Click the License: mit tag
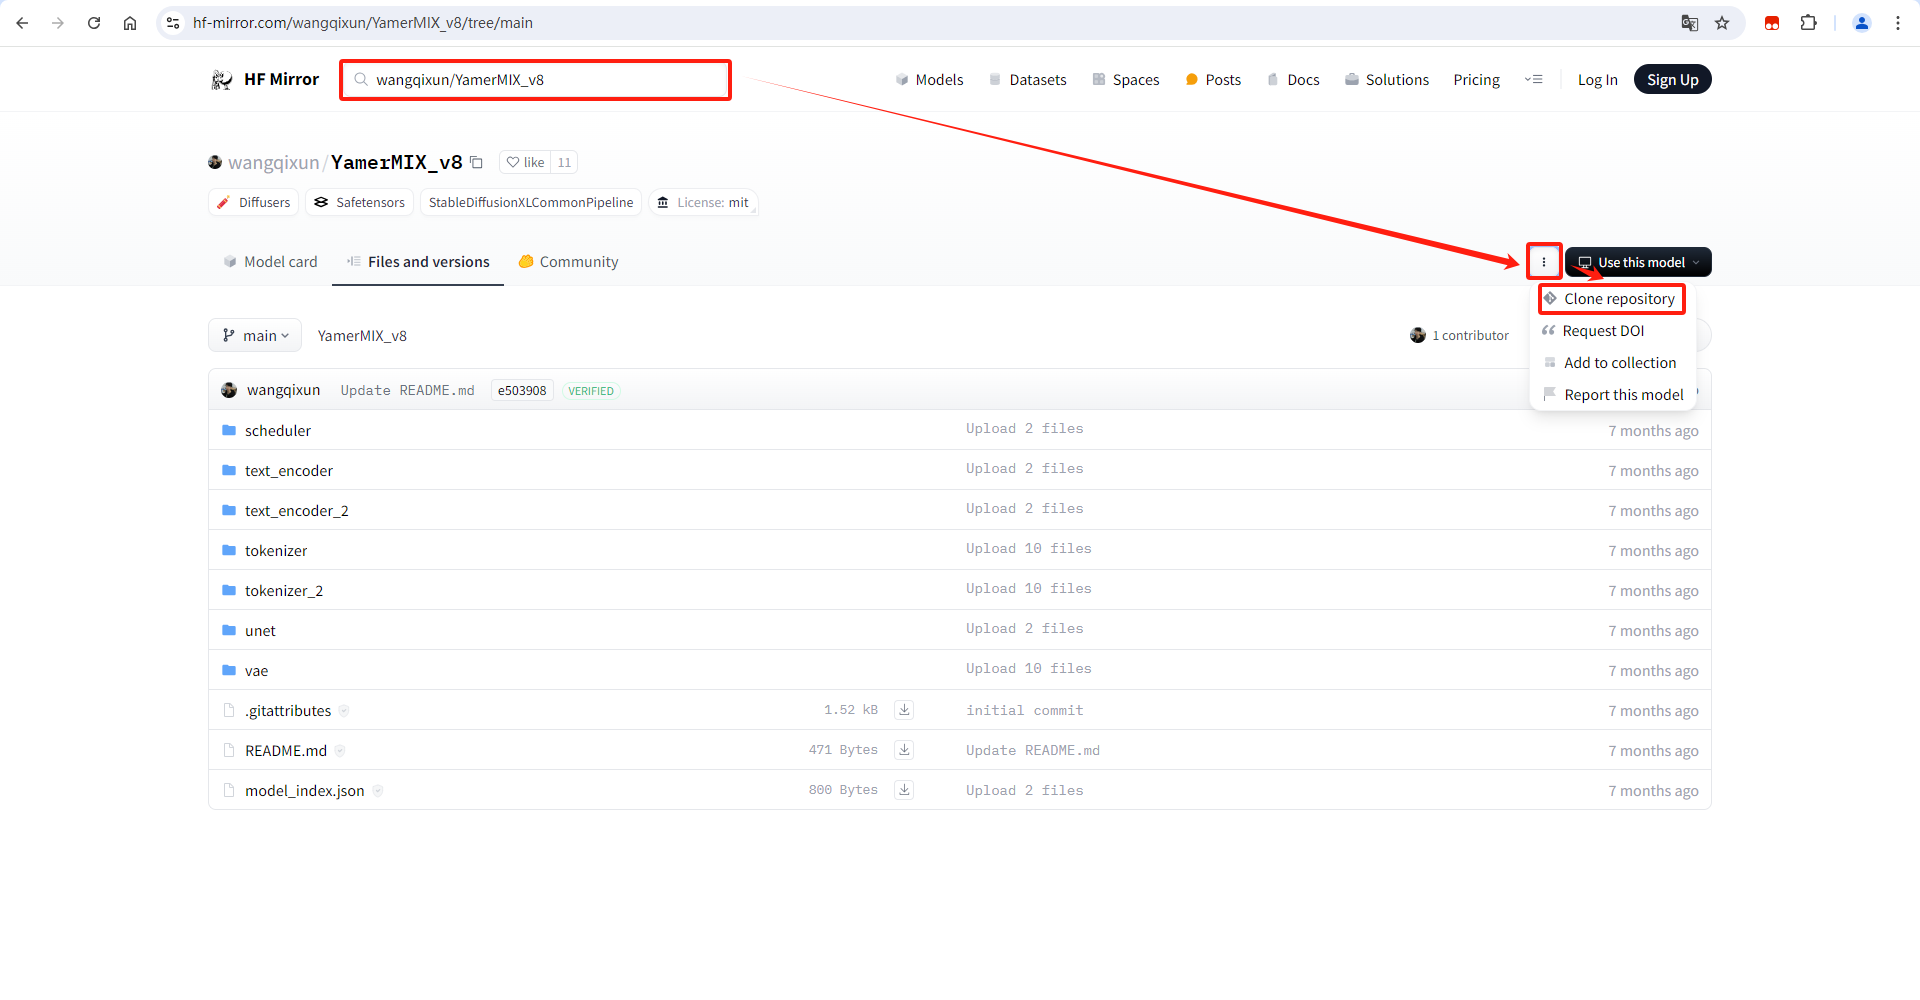 coord(703,202)
